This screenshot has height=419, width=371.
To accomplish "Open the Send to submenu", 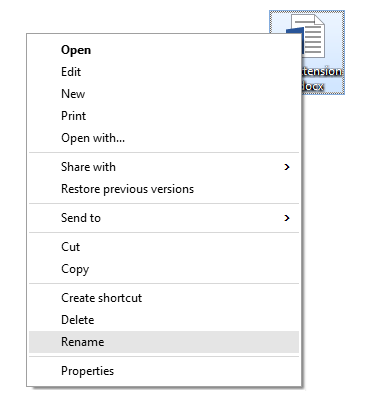I will point(164,218).
